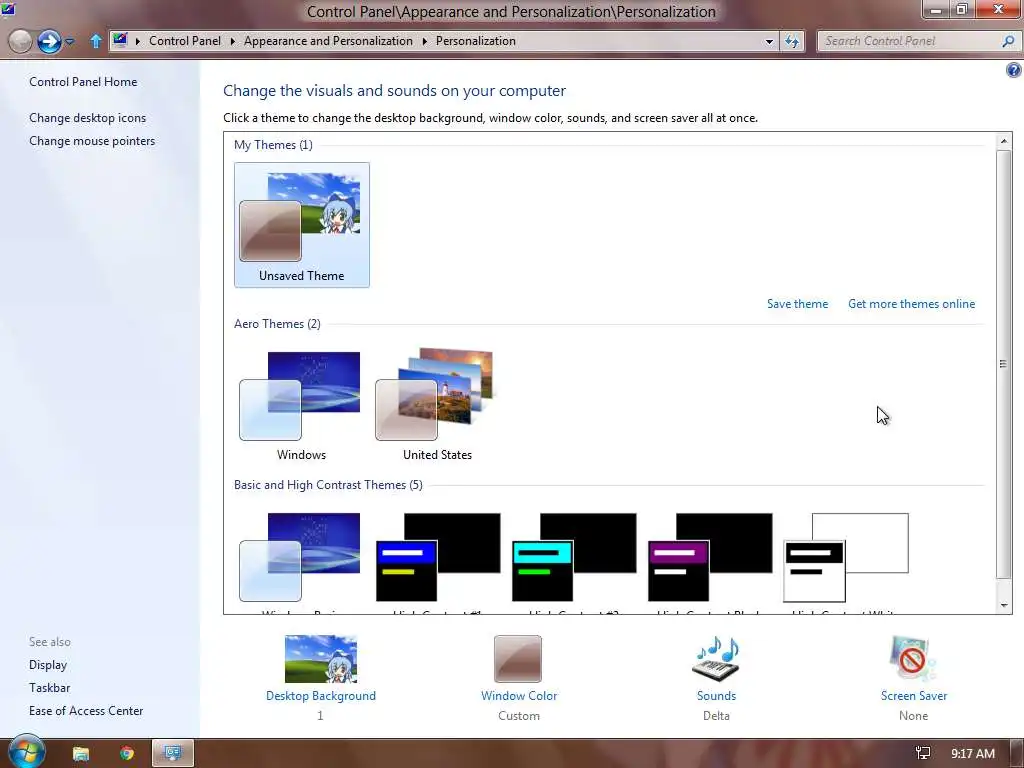Expand the arrow before Control Panel breadcrumb
The height and width of the screenshot is (768, 1024).
[x=138, y=41]
